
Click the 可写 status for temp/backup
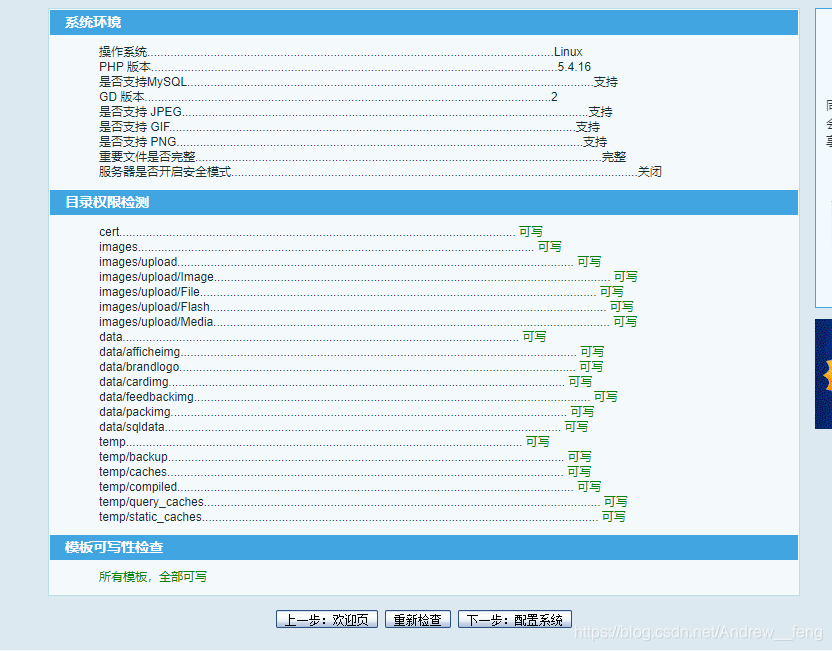[x=580, y=456]
